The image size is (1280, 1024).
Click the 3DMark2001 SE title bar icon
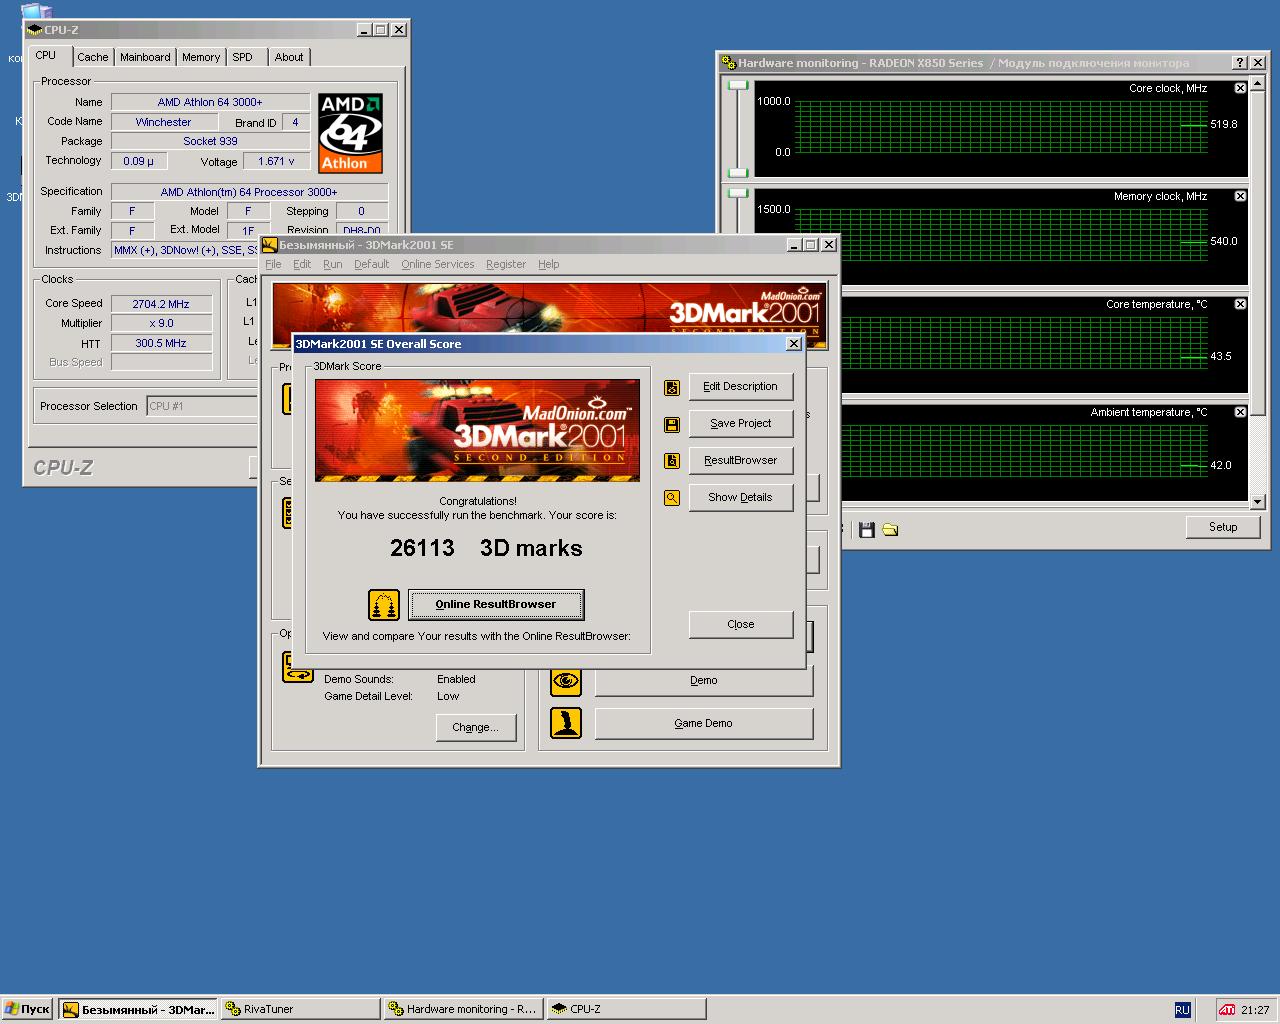[269, 244]
